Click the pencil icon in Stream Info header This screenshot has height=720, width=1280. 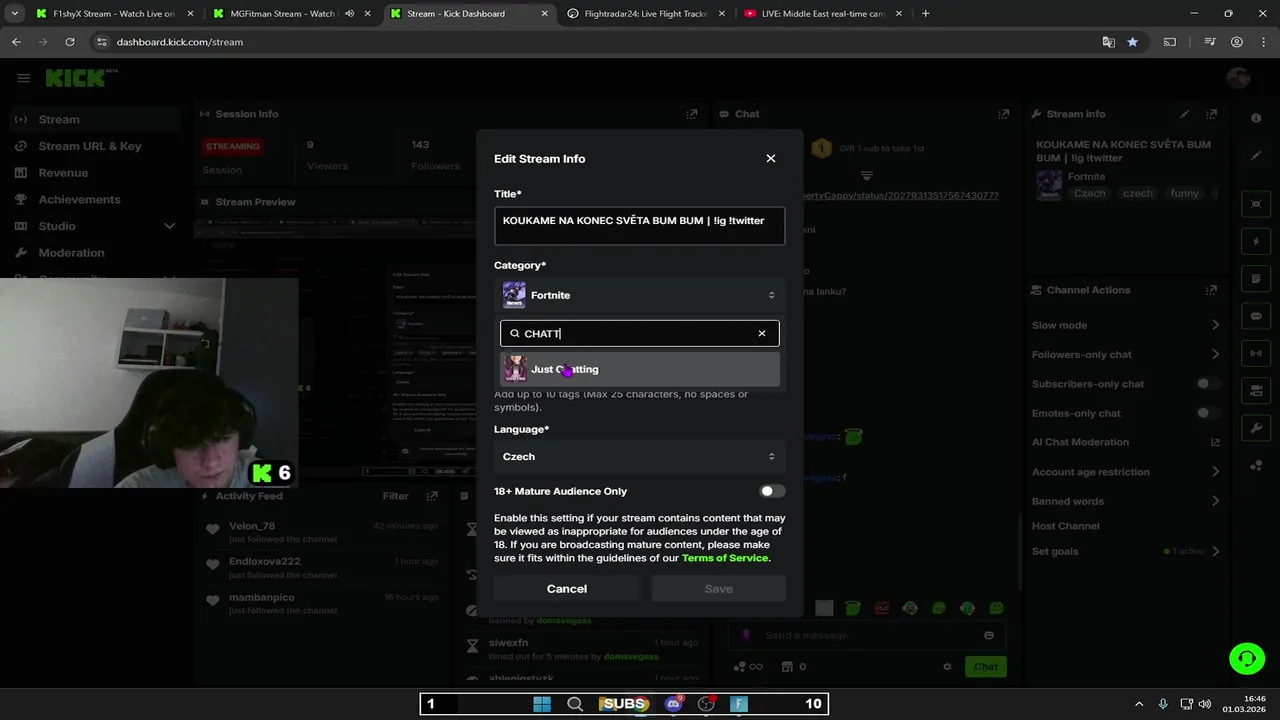tap(1185, 114)
